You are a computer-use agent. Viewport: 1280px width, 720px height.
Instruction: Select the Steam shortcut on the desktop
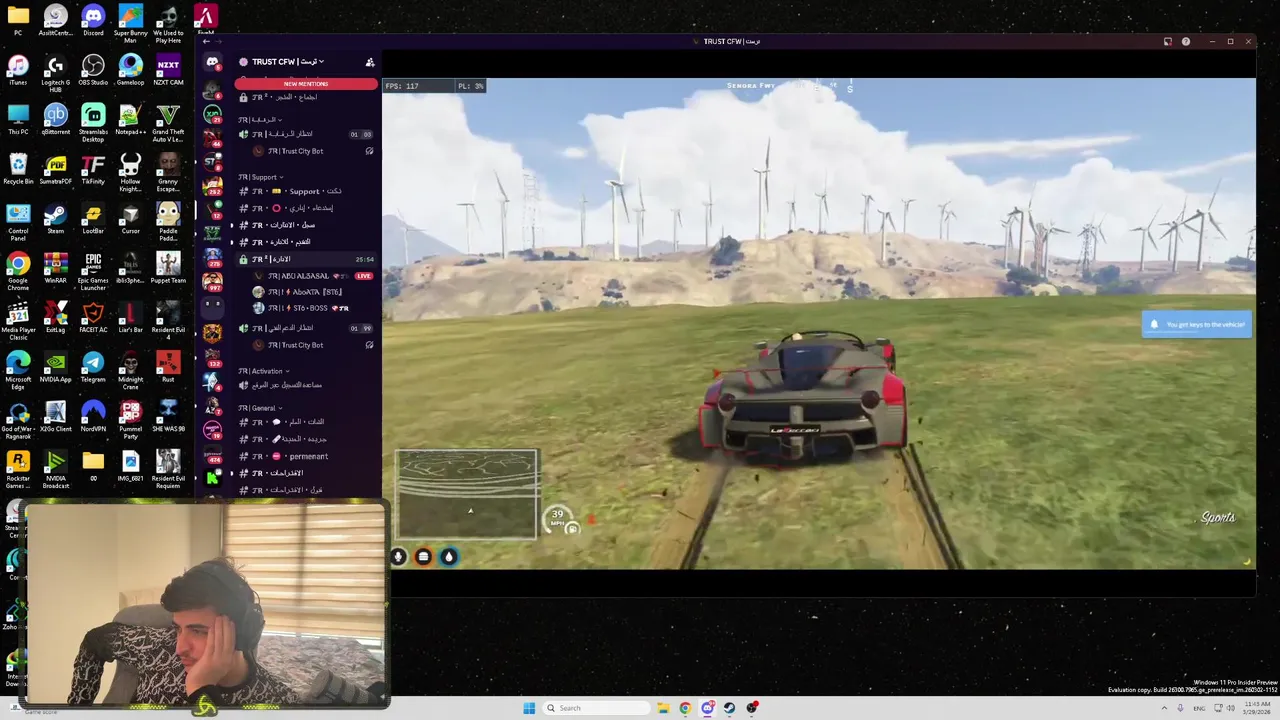click(x=55, y=218)
